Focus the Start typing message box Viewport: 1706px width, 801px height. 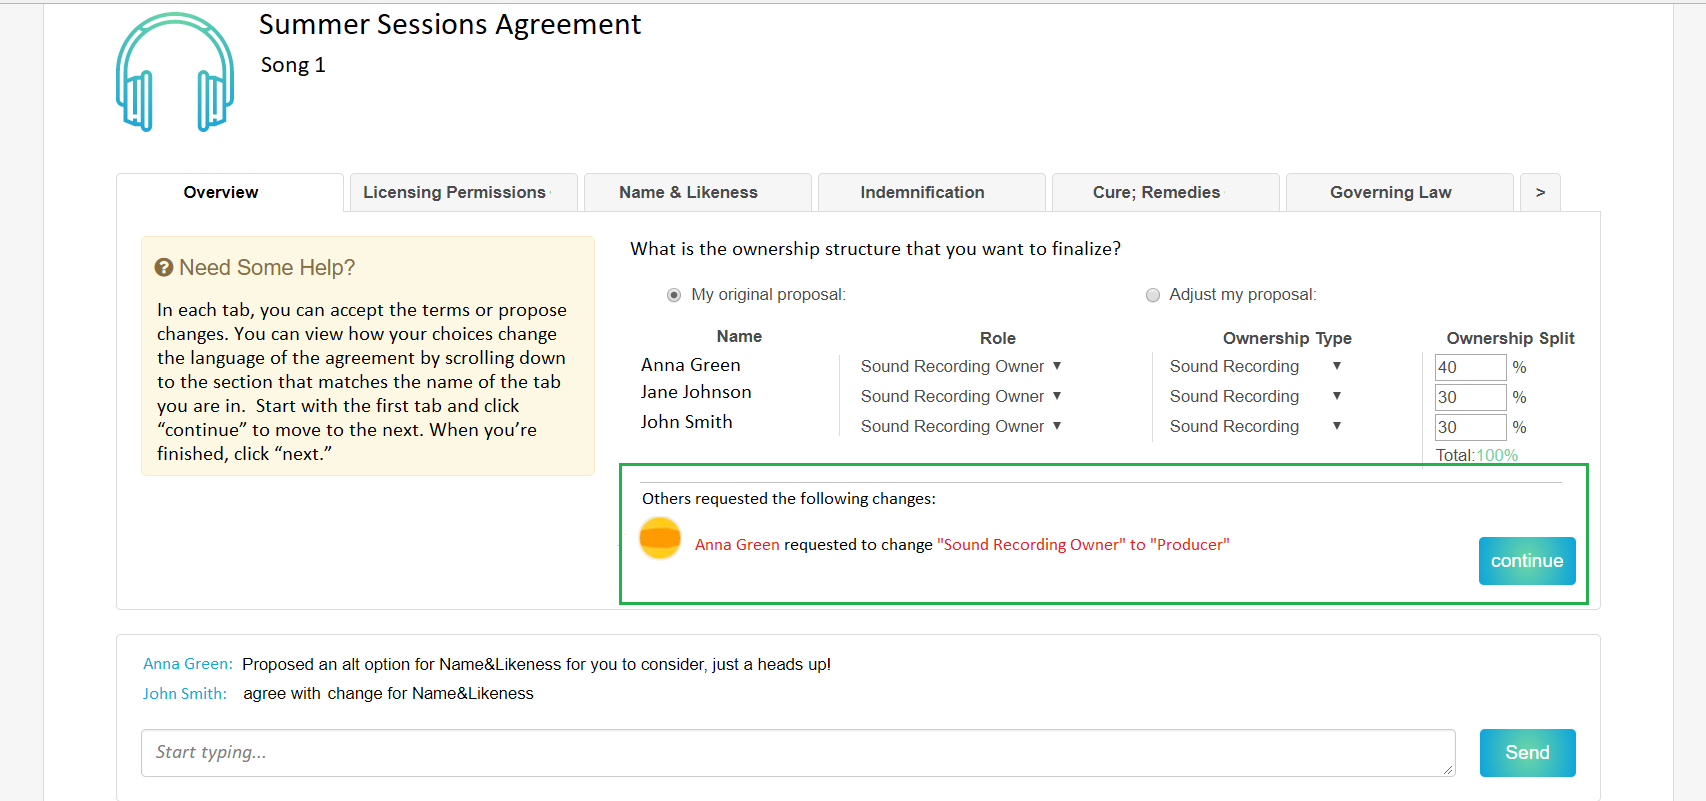coord(797,753)
